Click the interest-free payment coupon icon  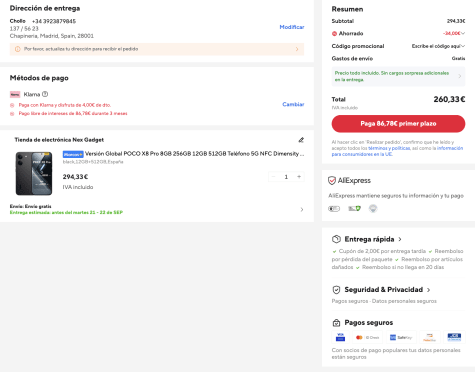[12, 114]
